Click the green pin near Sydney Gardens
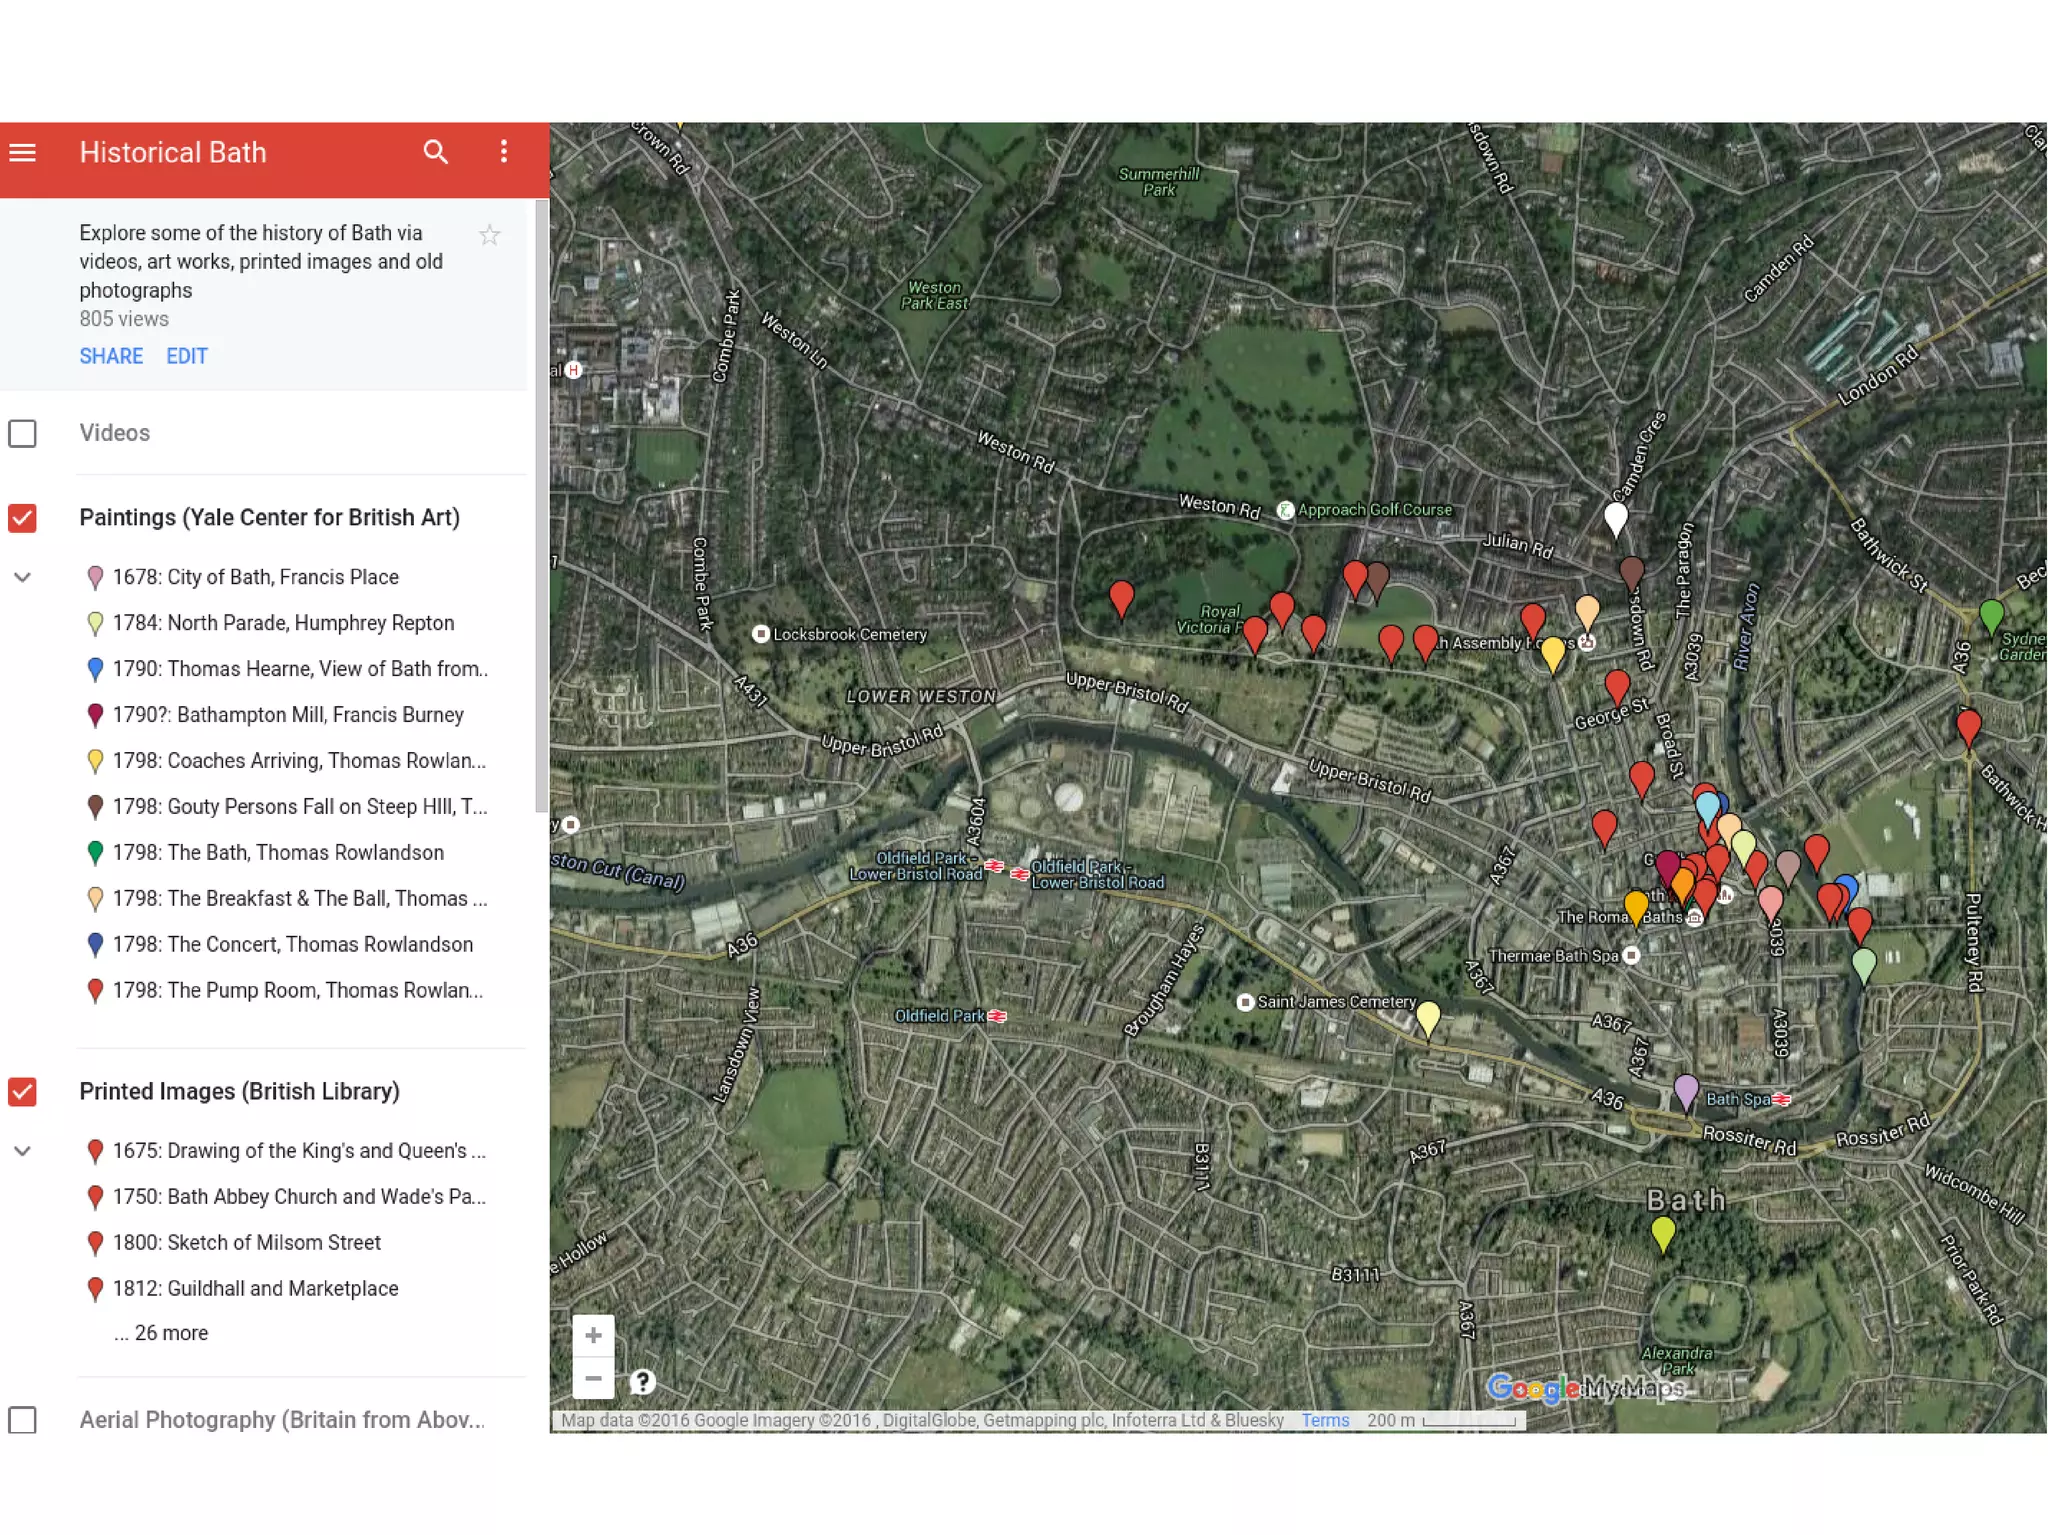 pos(1991,614)
